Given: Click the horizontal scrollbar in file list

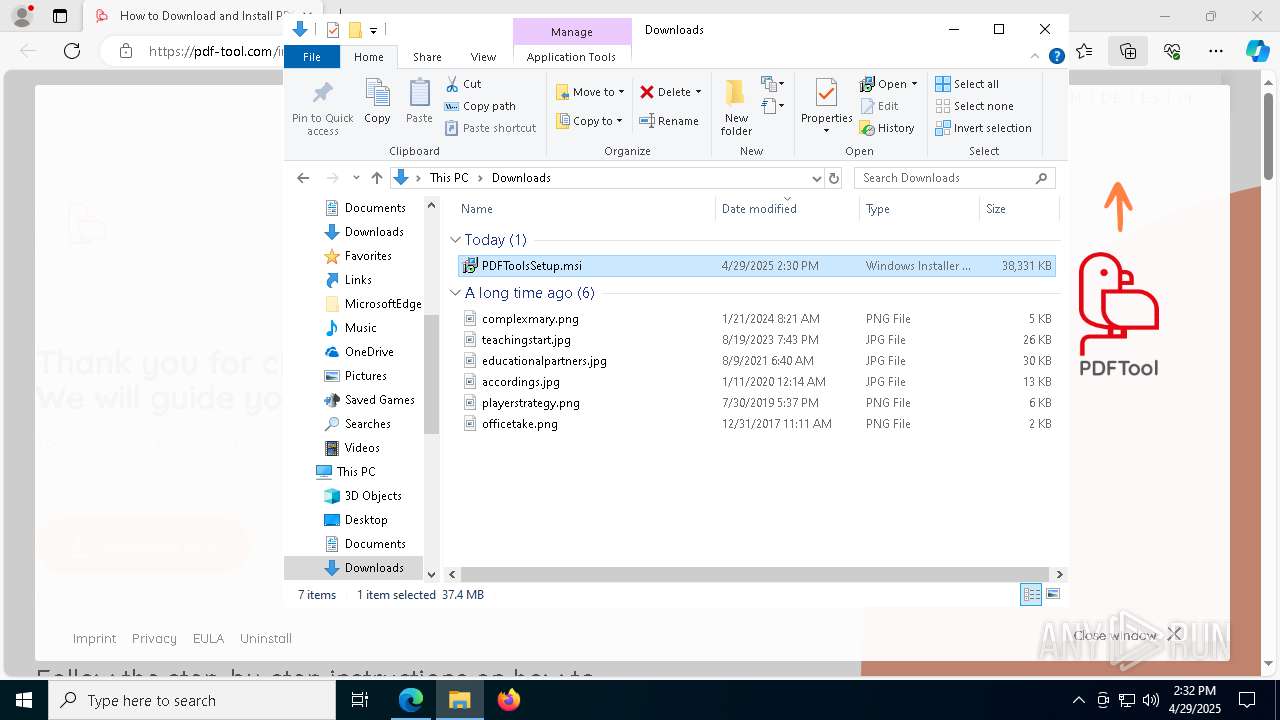Looking at the screenshot, I should (756, 574).
